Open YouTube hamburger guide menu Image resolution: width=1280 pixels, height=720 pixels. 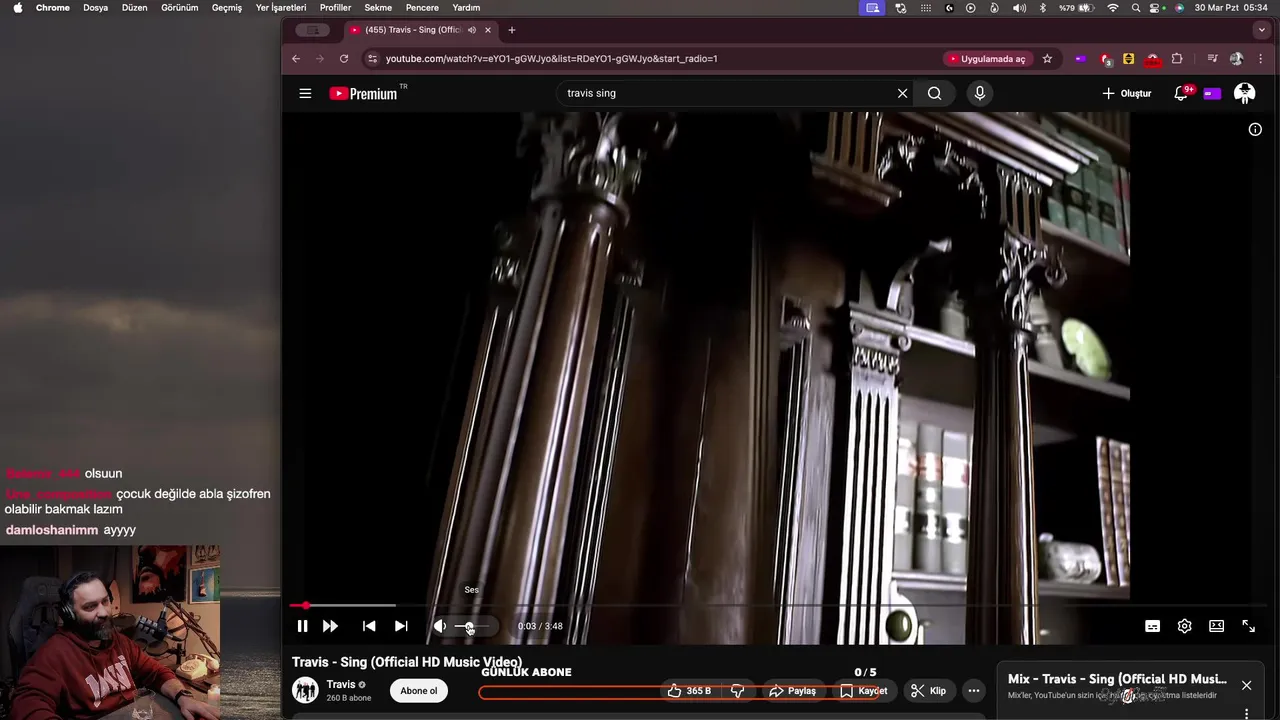[305, 93]
